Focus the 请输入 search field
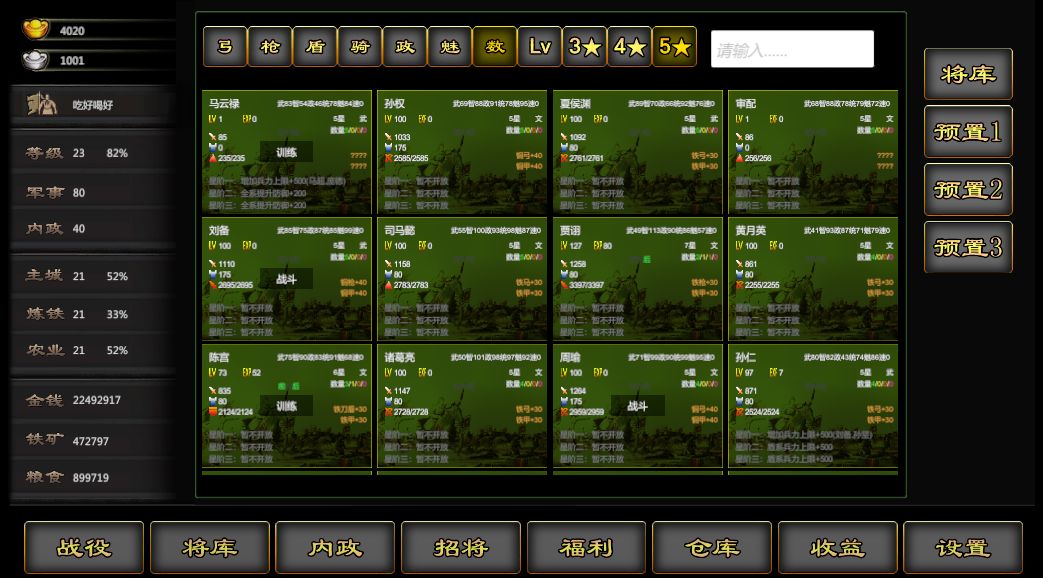1043x578 pixels. 792,49
